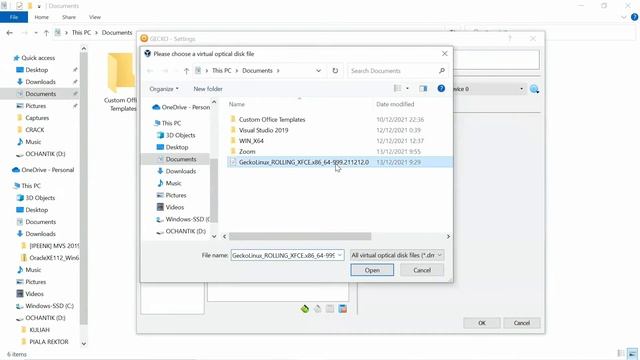Select the Custom Office Templates folder row
640x360 pixels.
click(339, 120)
